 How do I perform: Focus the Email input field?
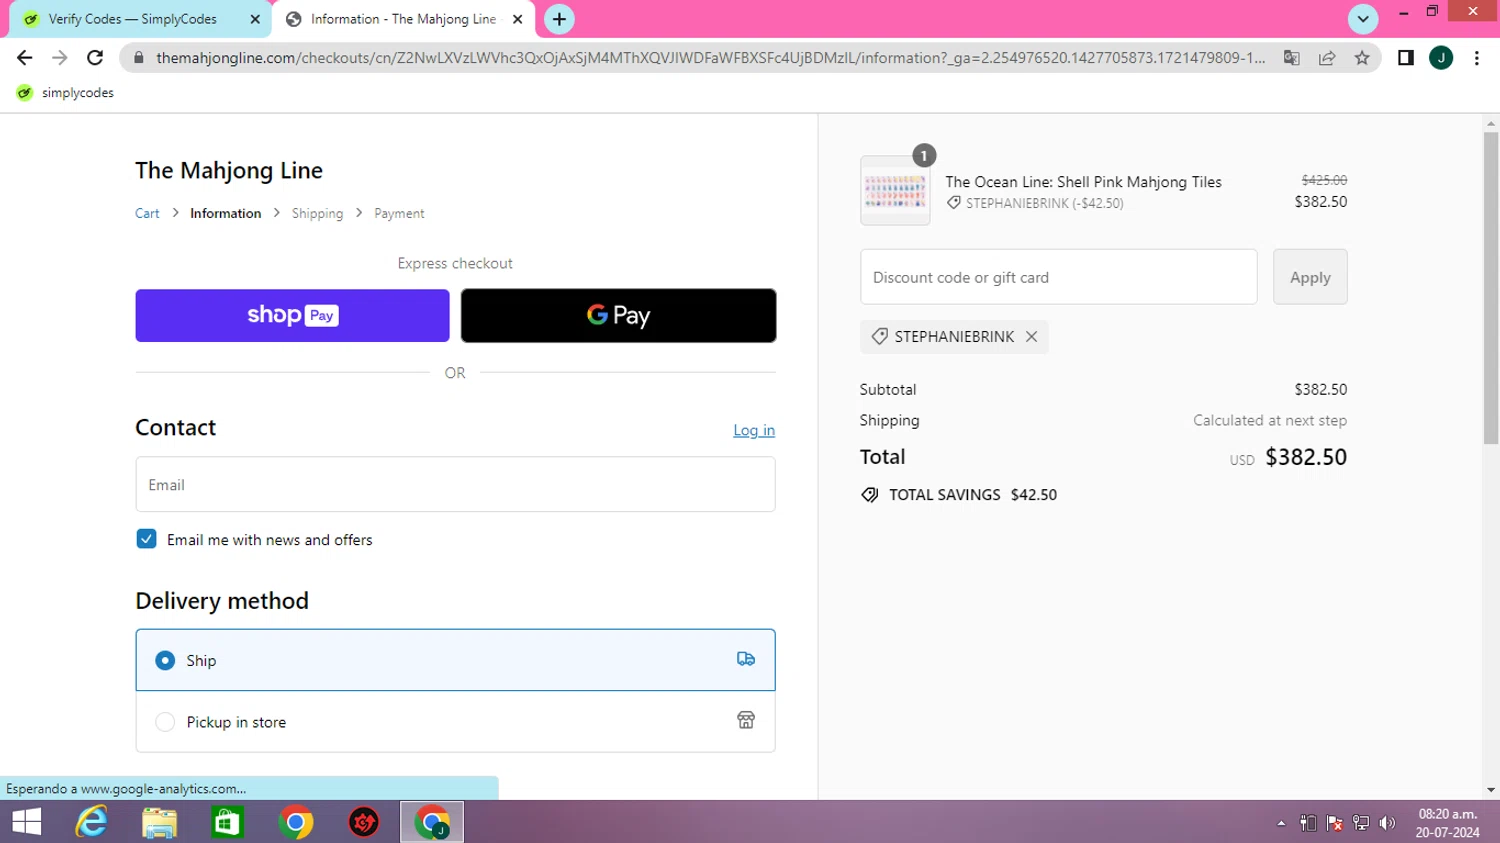[455, 485]
